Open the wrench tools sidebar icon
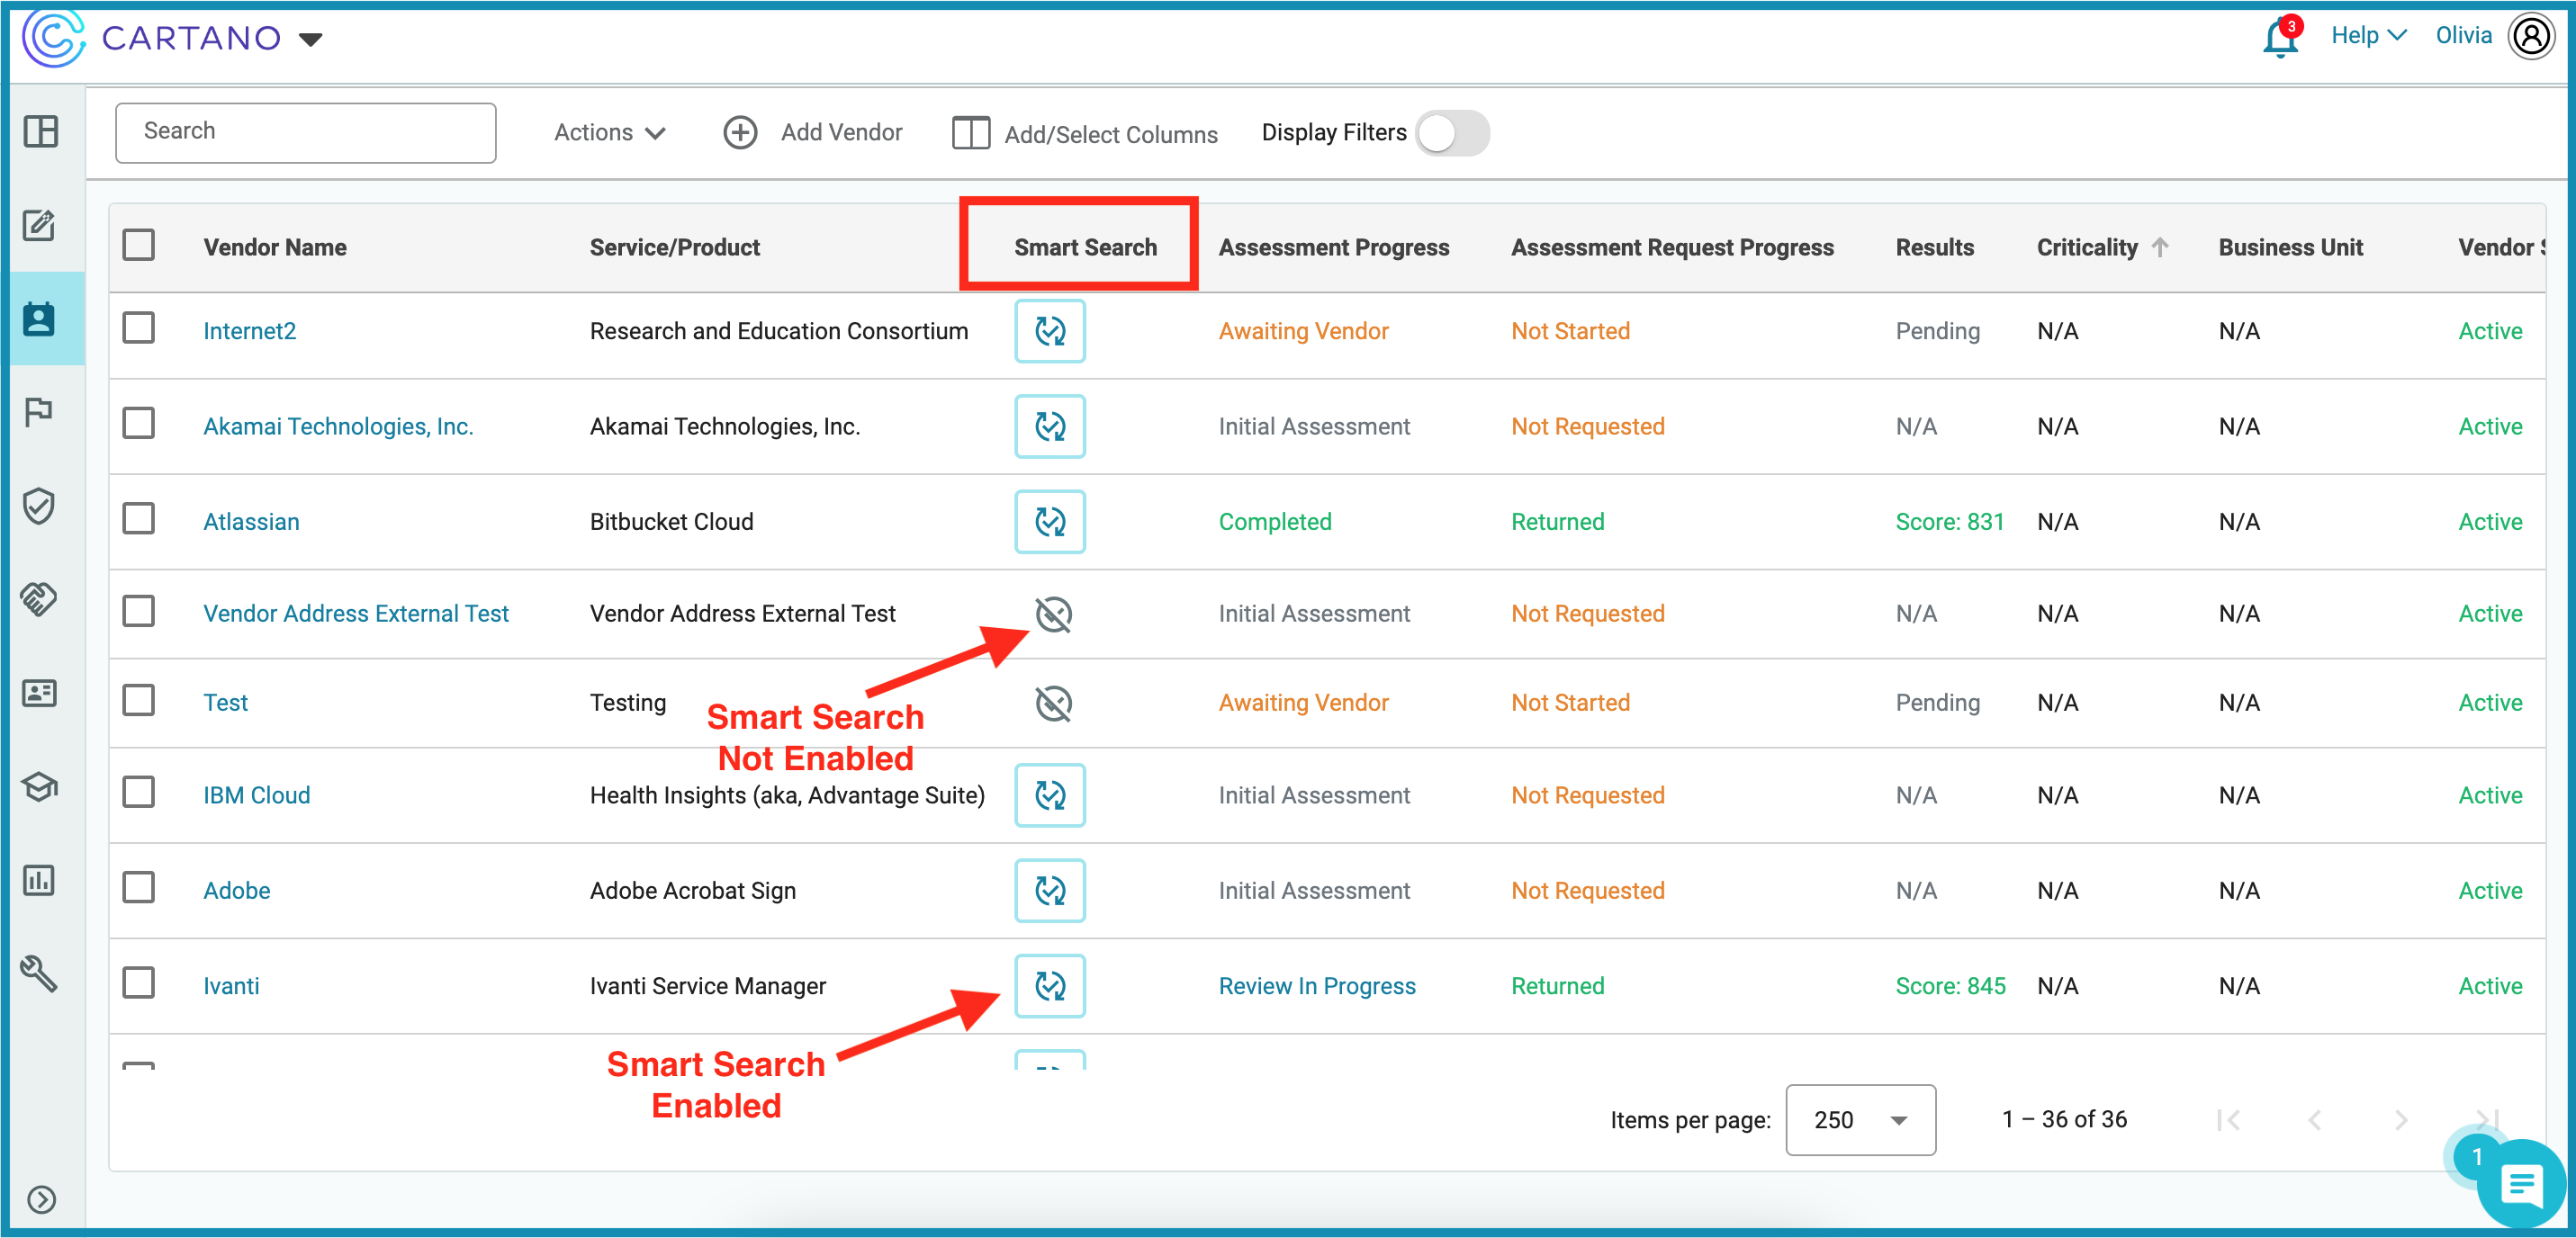Screen dimensions: 2576x1238 [40, 973]
